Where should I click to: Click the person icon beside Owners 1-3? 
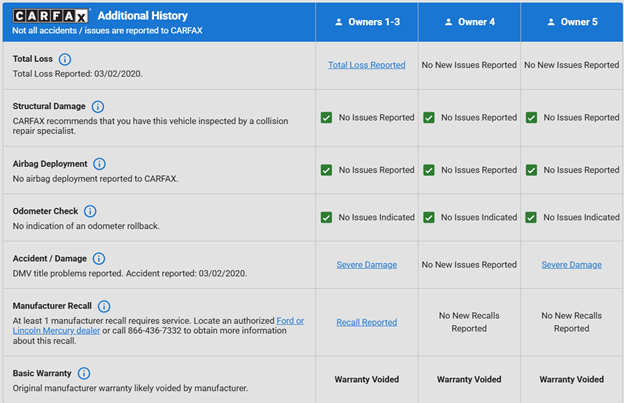click(x=339, y=22)
